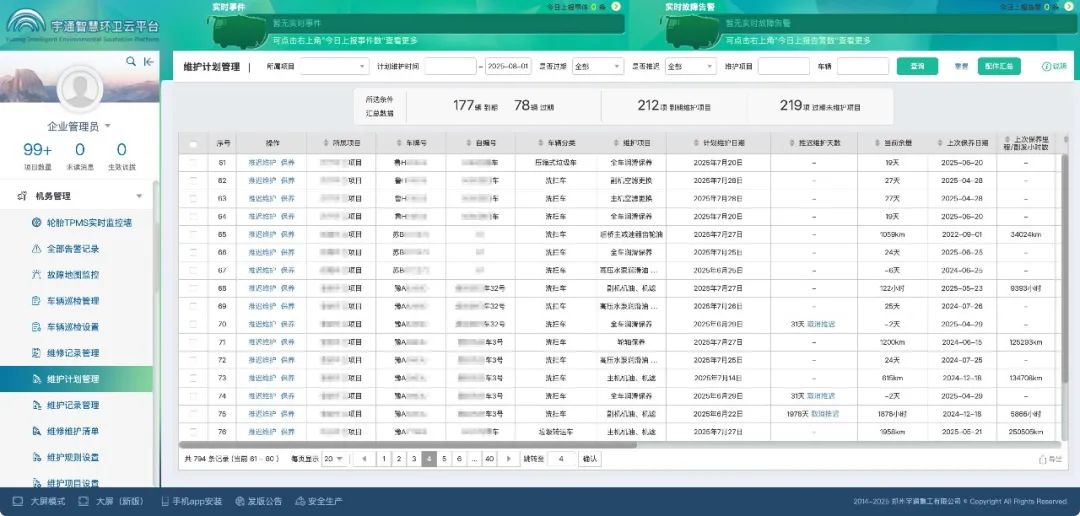Go to page 5 in pagination
Screen dimensions: 1080x516
click(x=444, y=459)
